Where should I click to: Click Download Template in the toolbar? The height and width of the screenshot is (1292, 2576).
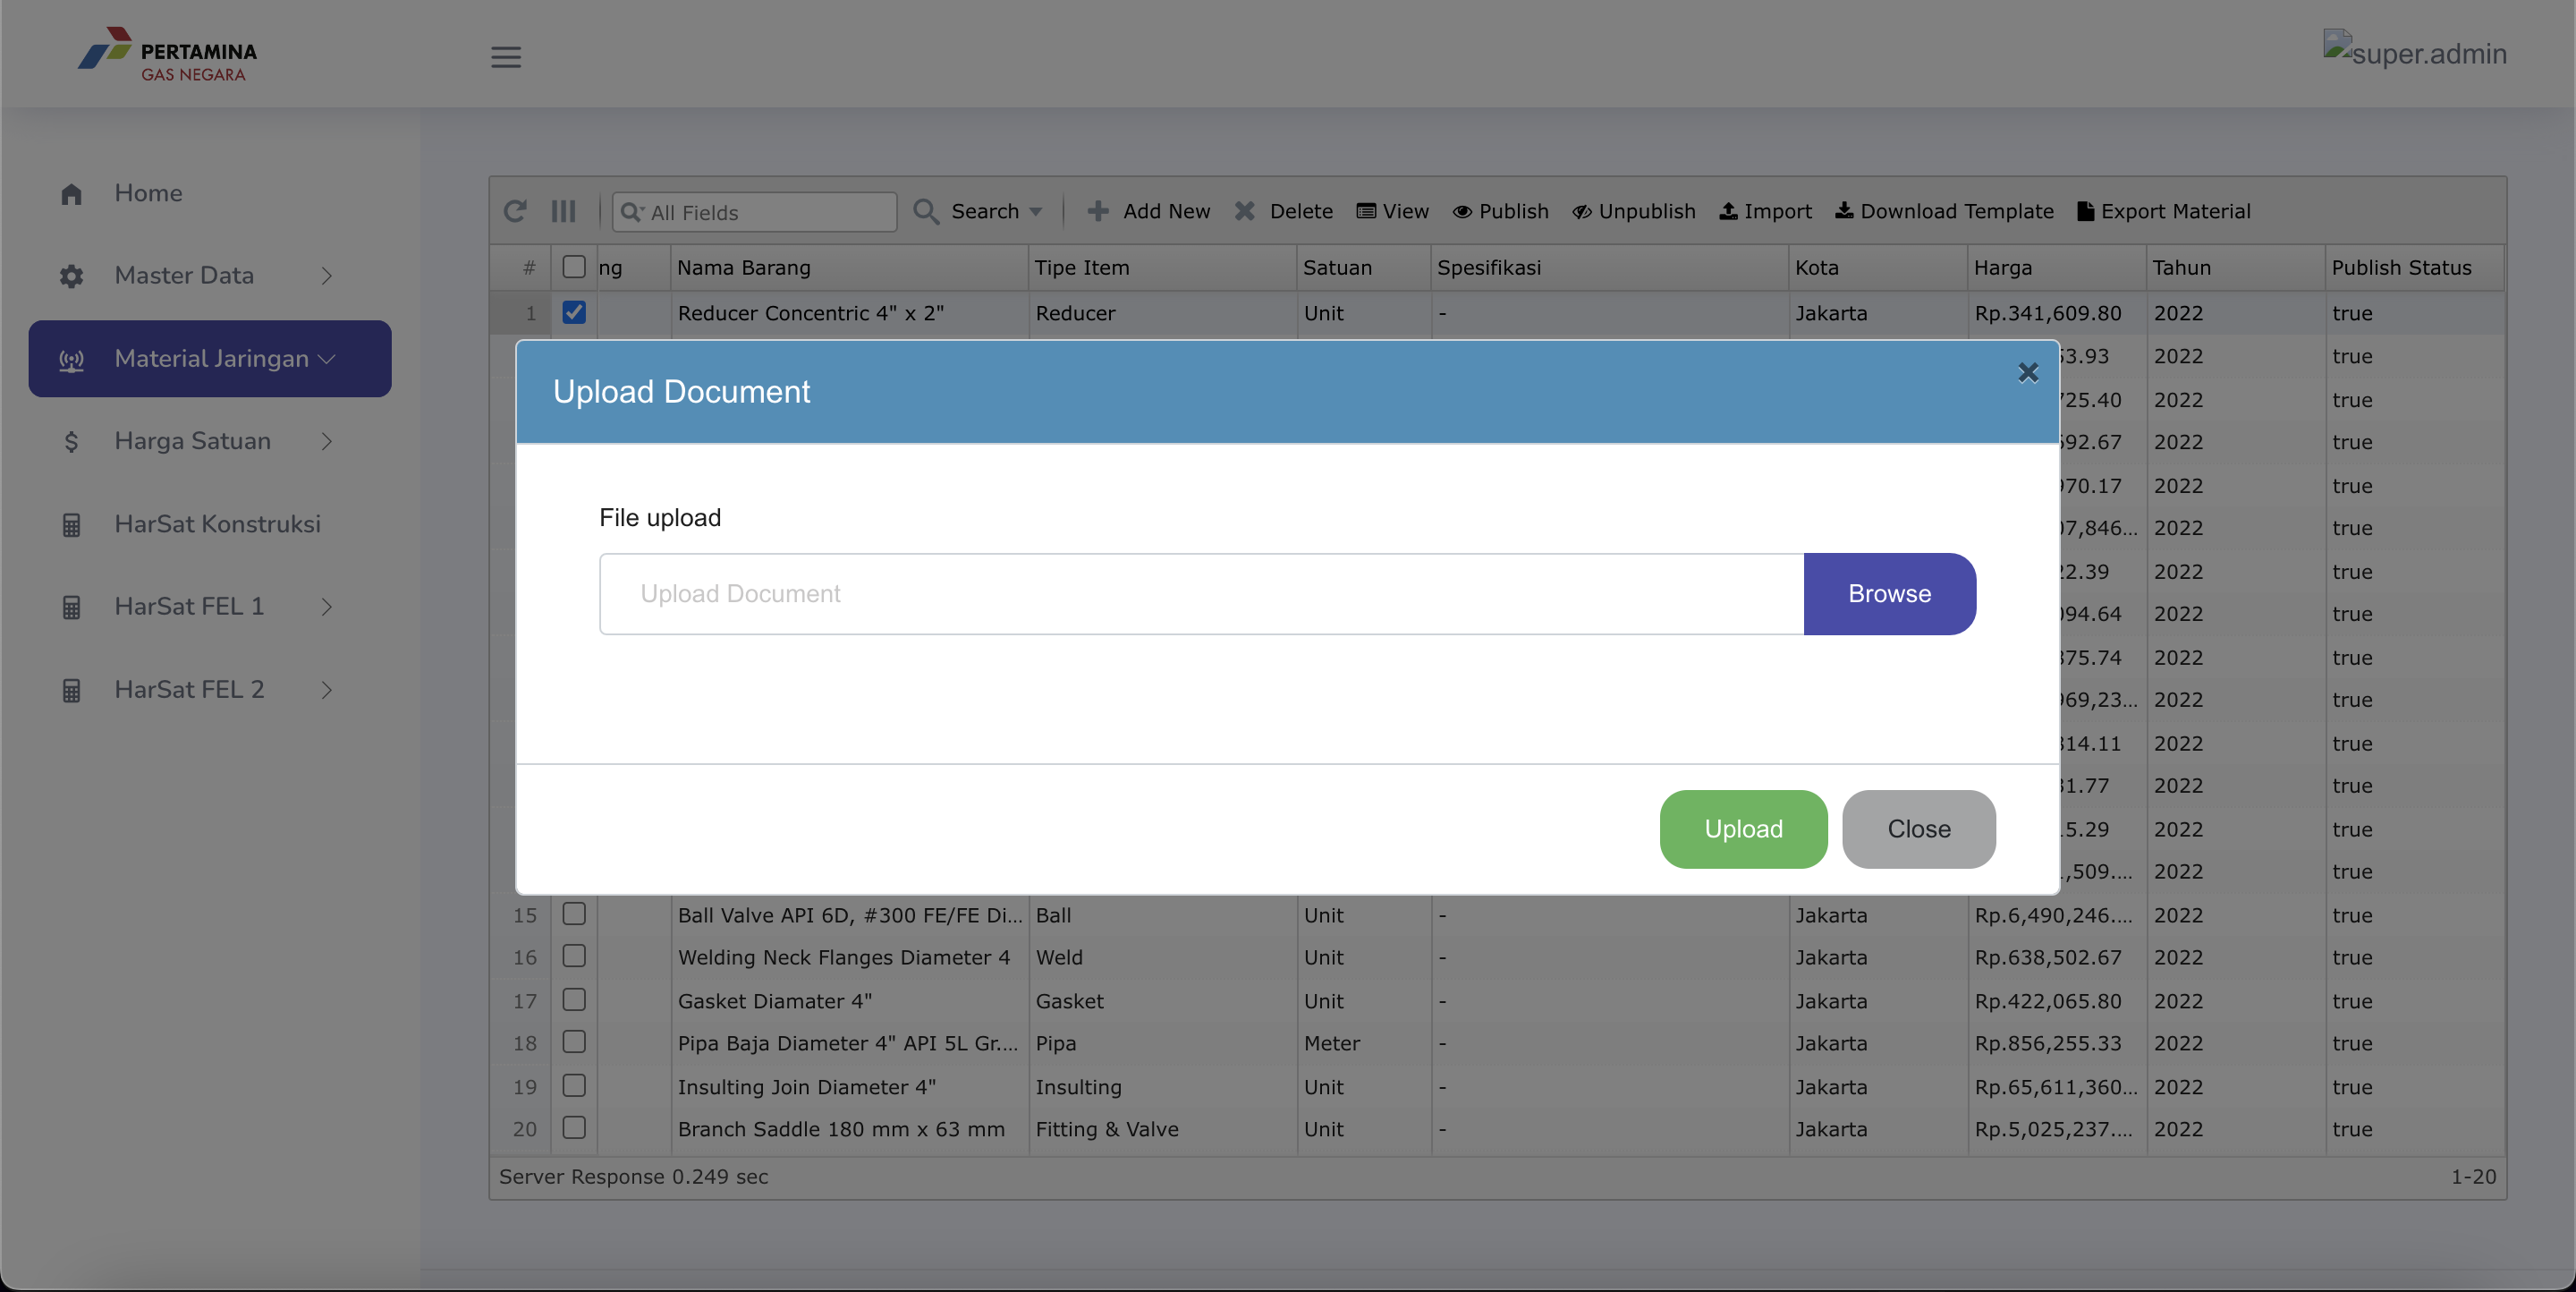1944,211
